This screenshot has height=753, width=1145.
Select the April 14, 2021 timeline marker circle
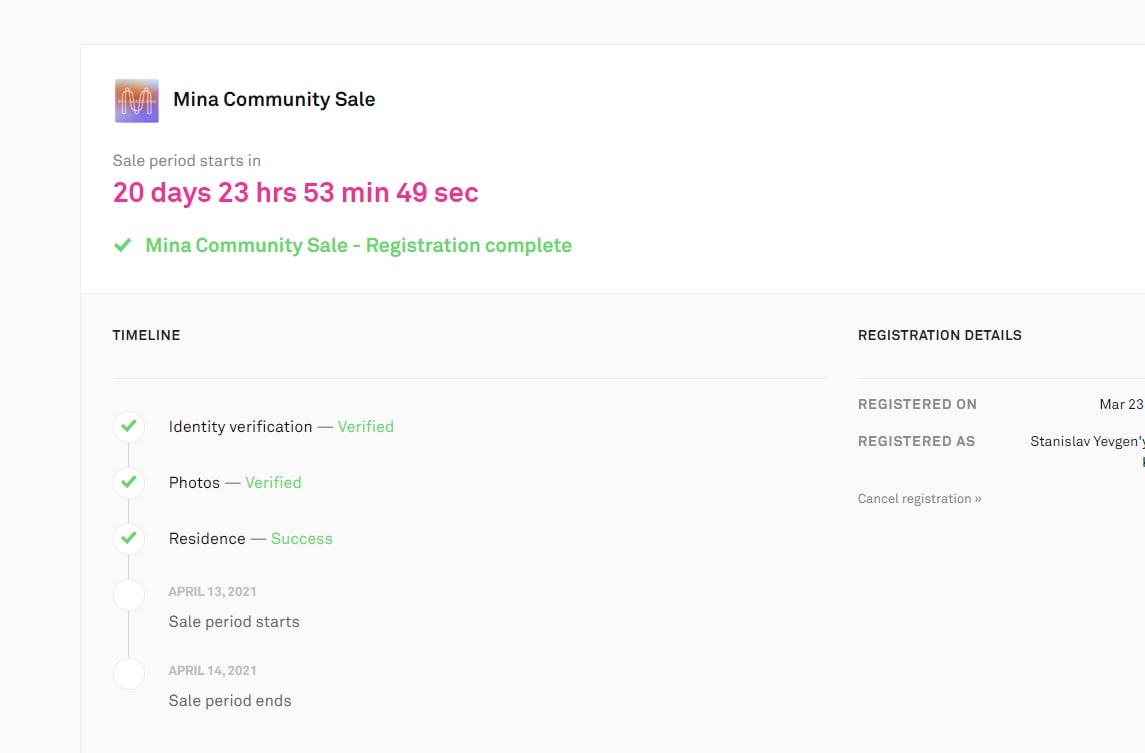pyautogui.click(x=129, y=673)
